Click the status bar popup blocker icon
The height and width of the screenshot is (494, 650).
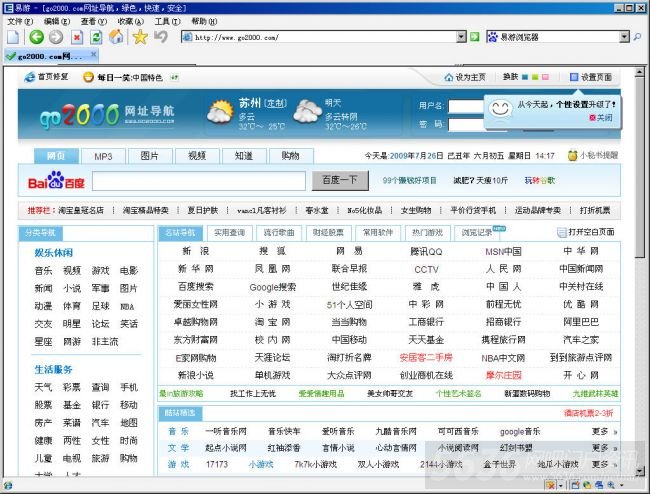click(551, 485)
